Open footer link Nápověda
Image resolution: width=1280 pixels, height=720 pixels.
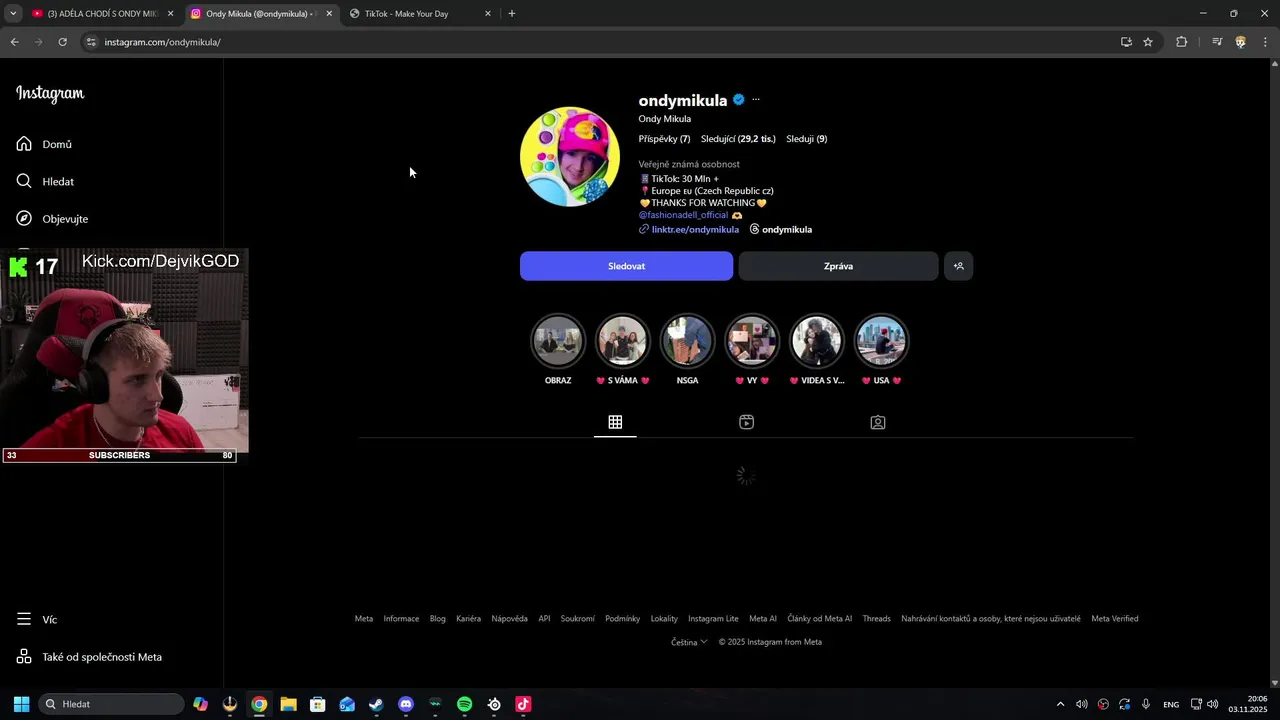(509, 618)
